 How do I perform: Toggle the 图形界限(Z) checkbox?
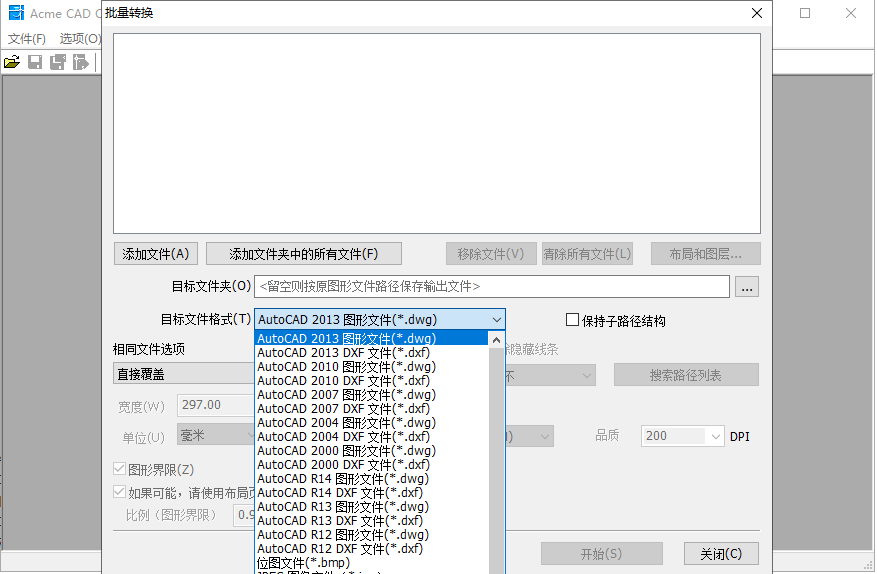(120, 469)
